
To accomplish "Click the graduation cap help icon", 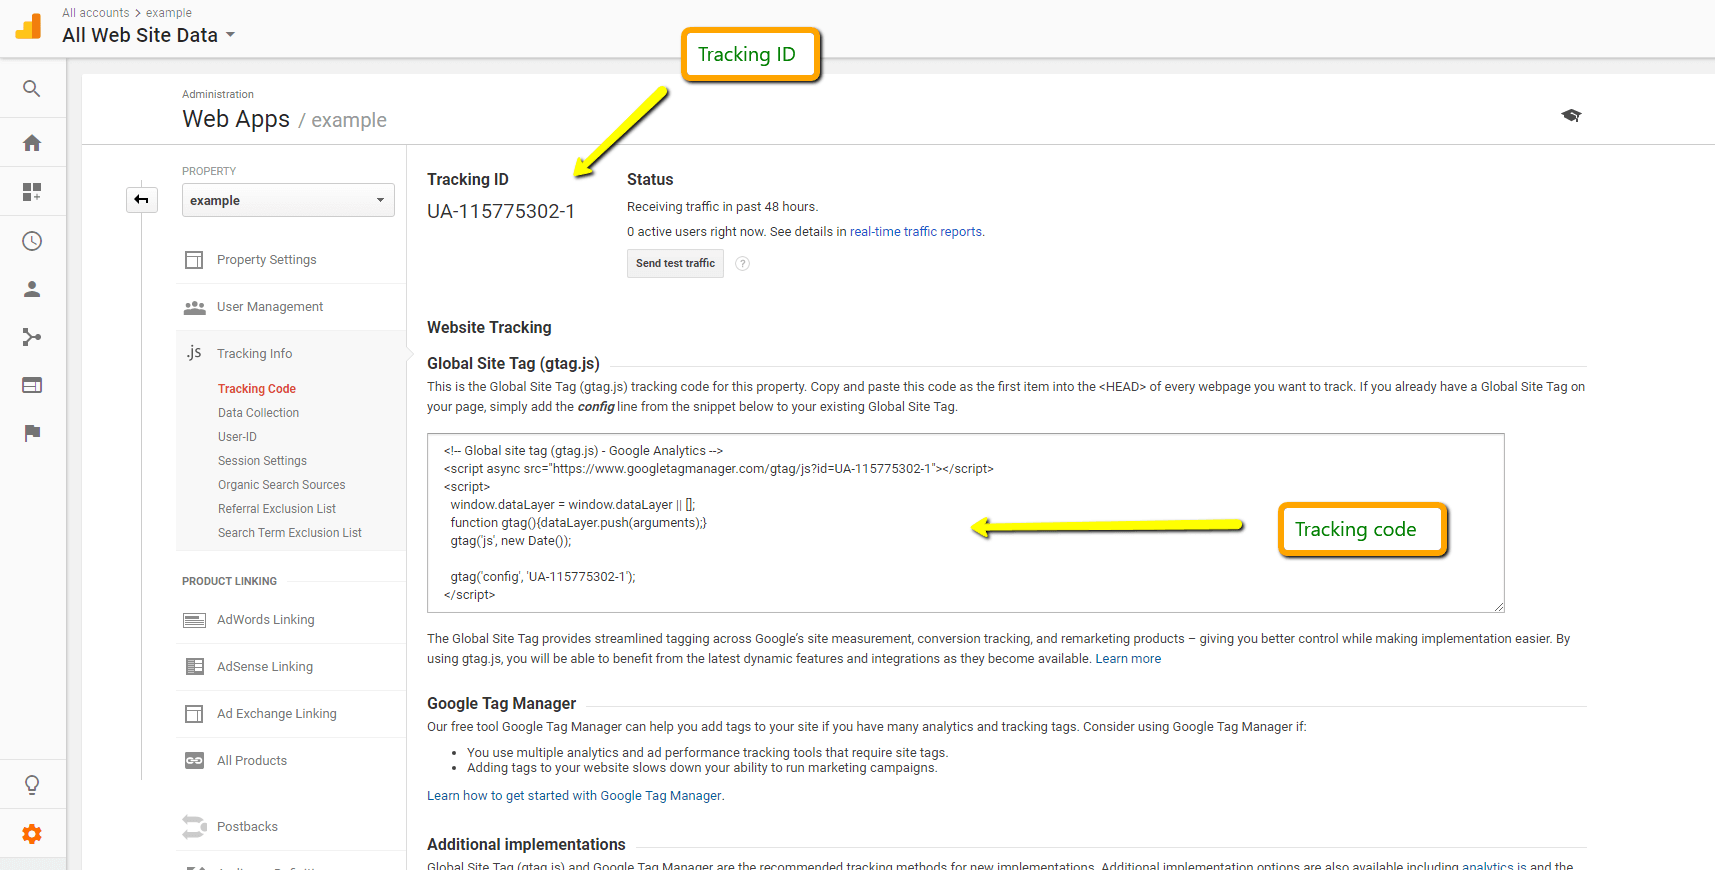I will point(1571,116).
